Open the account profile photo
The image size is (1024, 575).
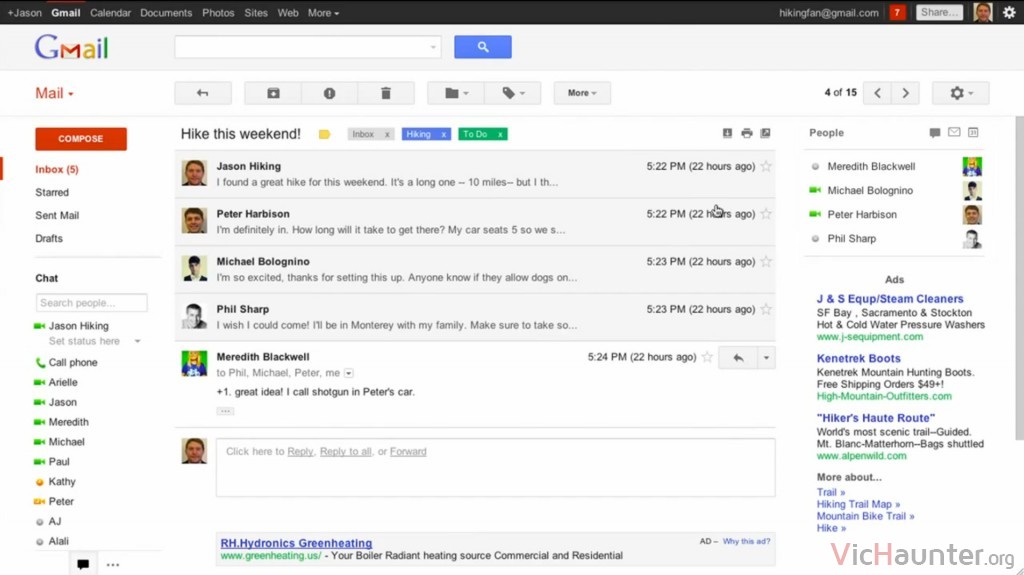(983, 12)
